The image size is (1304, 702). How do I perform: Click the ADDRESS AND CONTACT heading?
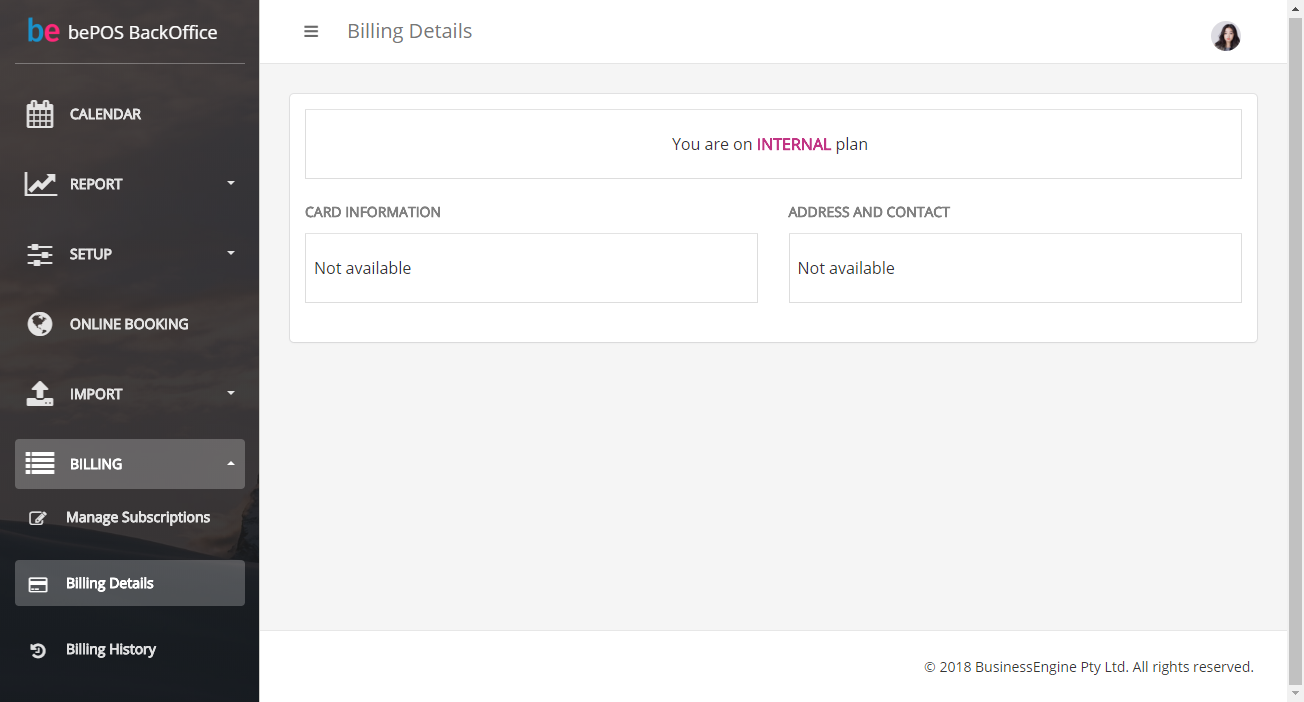[869, 212]
